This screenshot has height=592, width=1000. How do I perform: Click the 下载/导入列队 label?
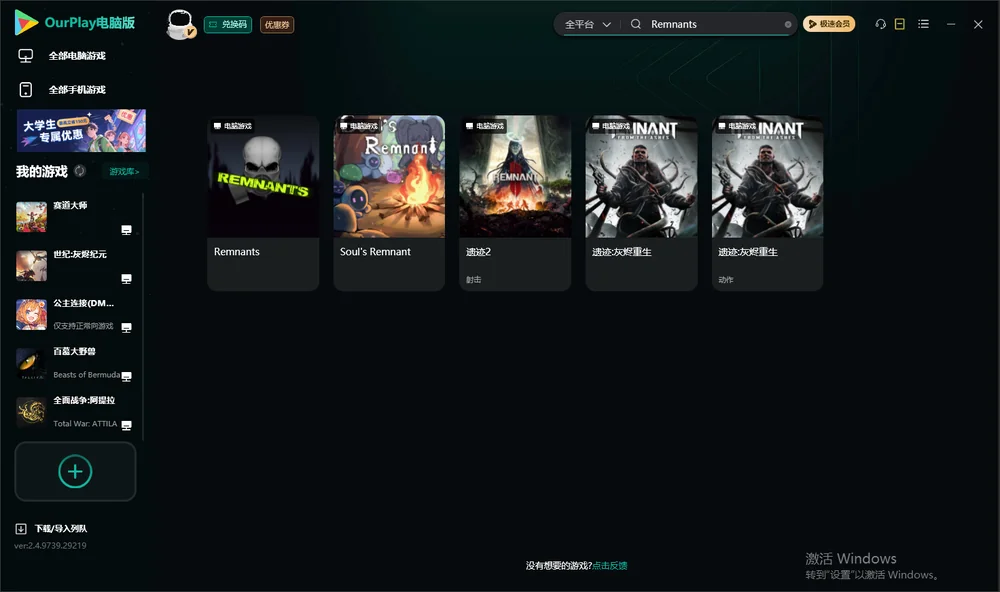click(x=61, y=529)
